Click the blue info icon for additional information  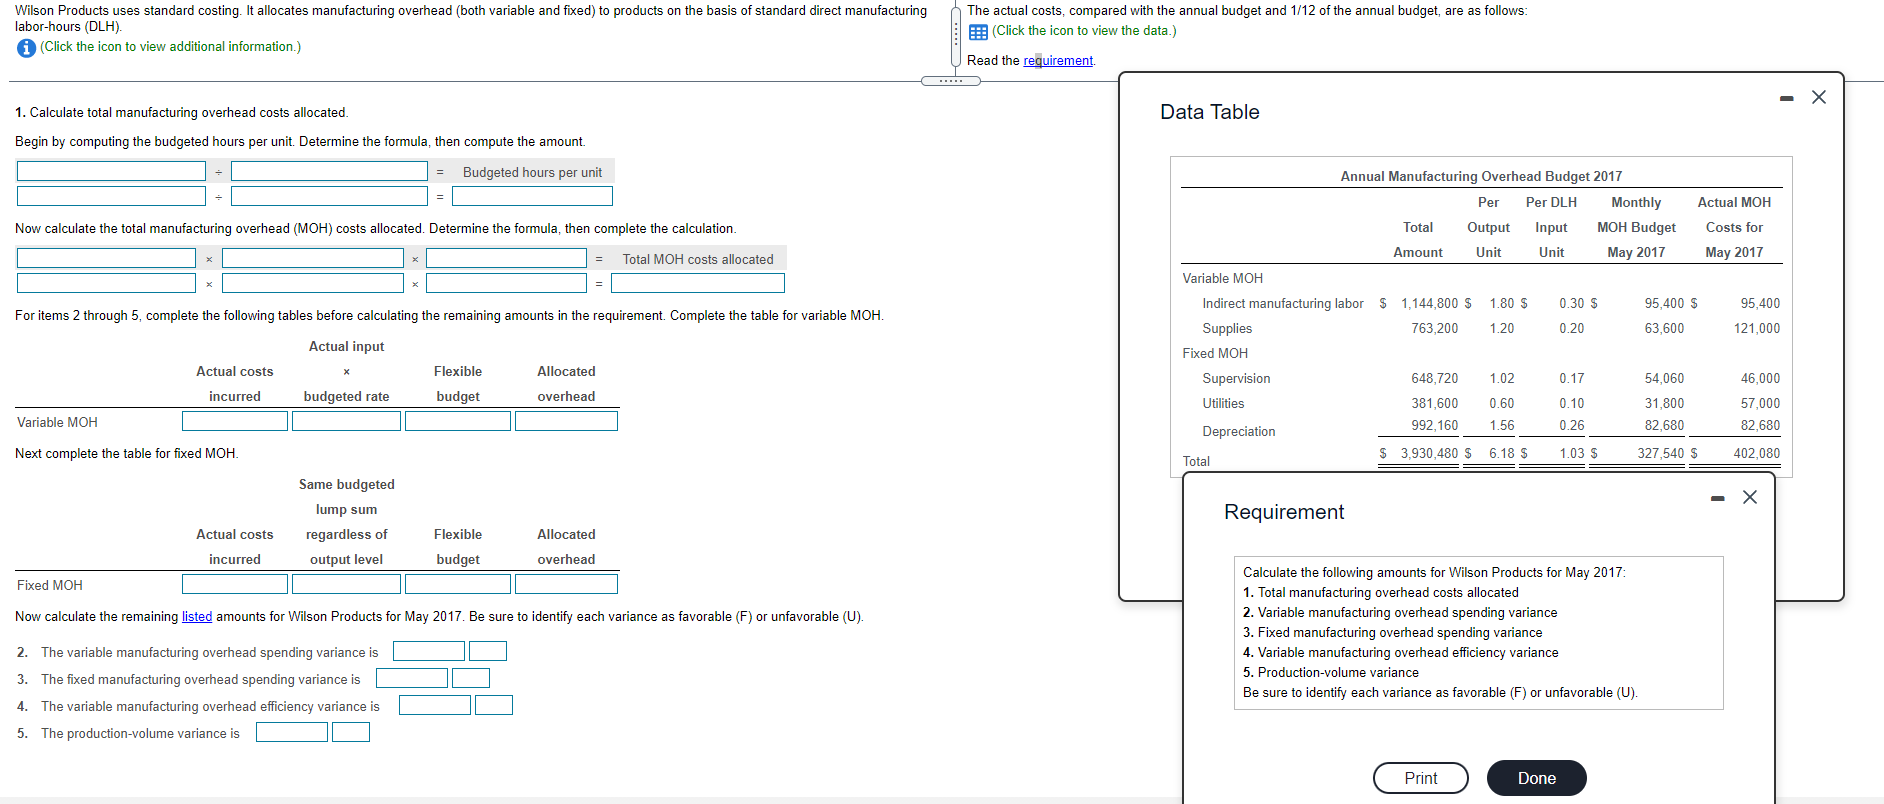(x=27, y=48)
